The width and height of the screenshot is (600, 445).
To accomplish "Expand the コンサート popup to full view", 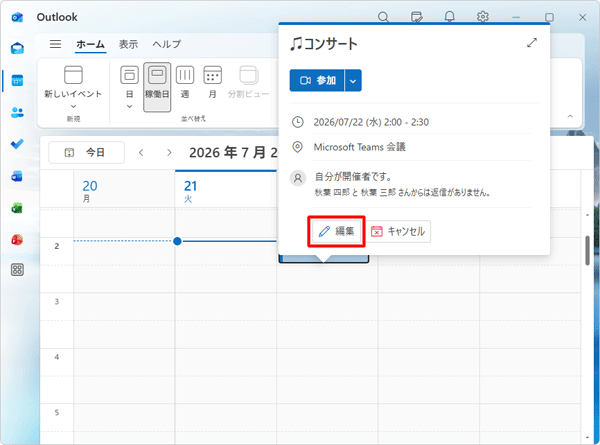I will [532, 43].
